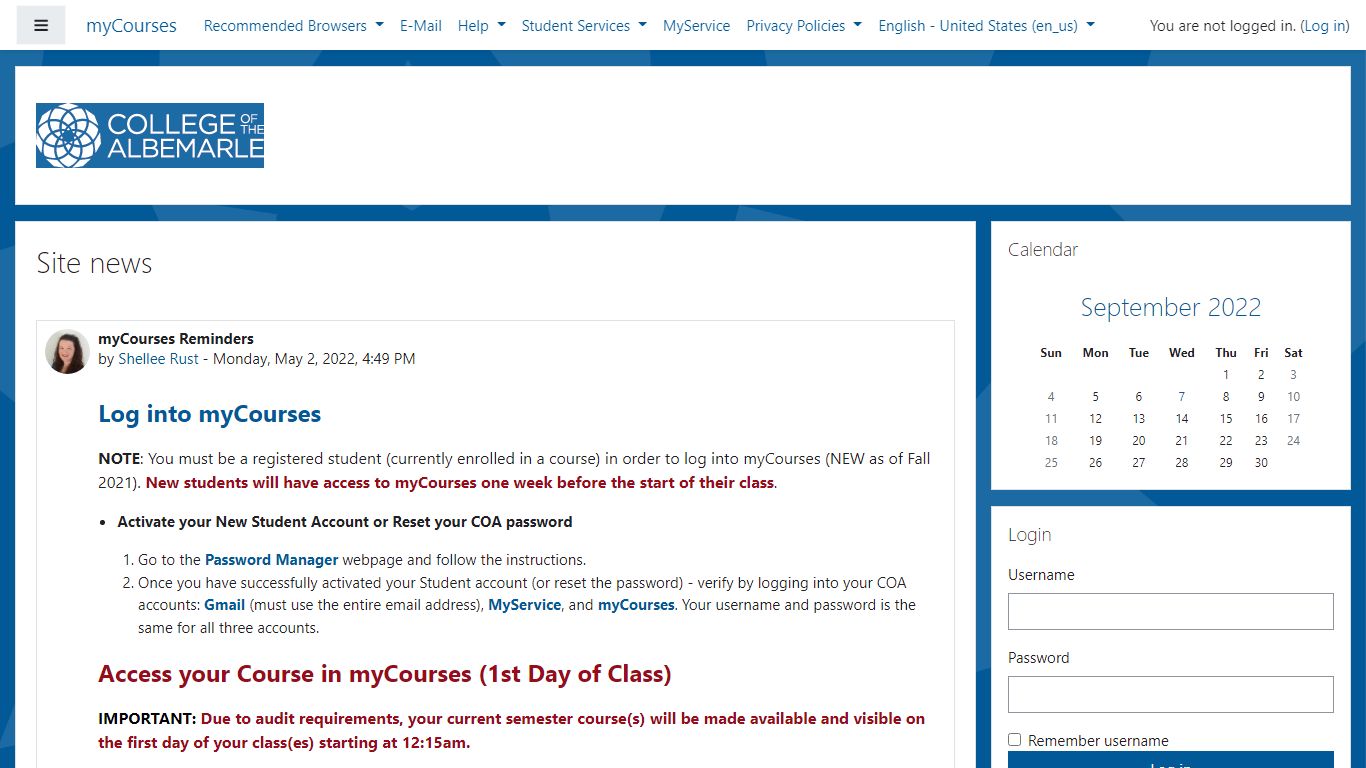Click the Access your Course heading

click(x=385, y=674)
